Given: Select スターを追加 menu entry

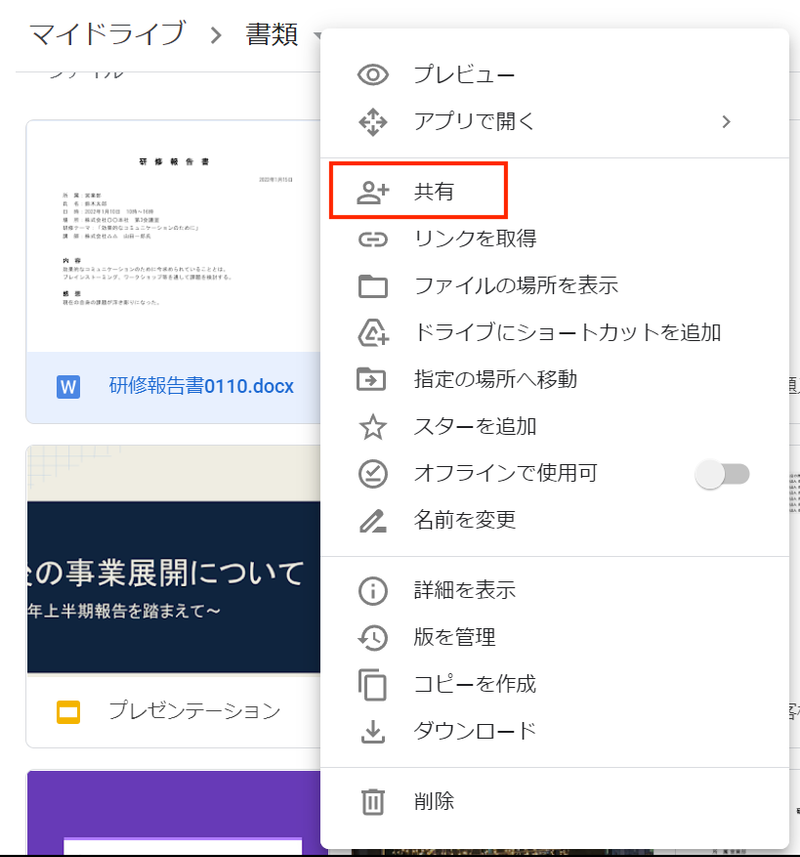Looking at the screenshot, I should click(554, 427).
